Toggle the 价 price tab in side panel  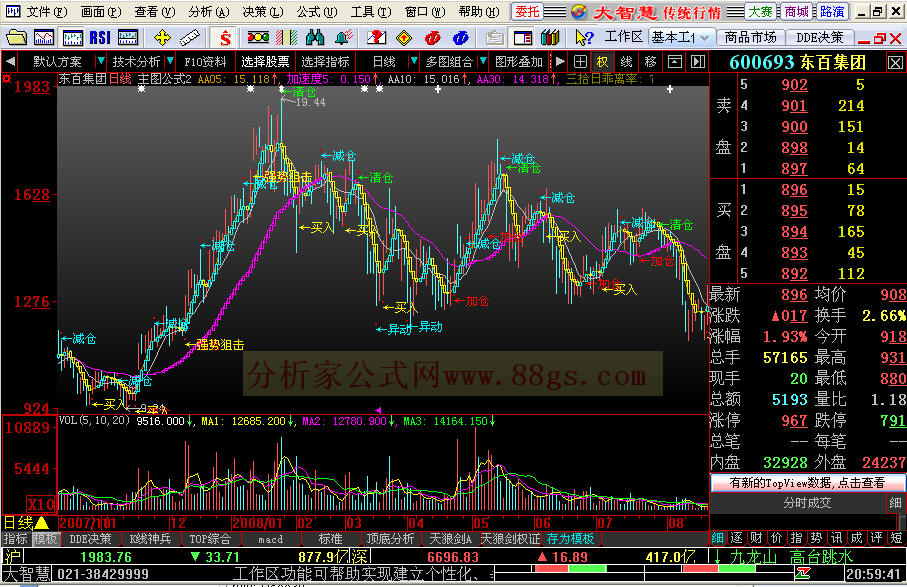(x=776, y=538)
